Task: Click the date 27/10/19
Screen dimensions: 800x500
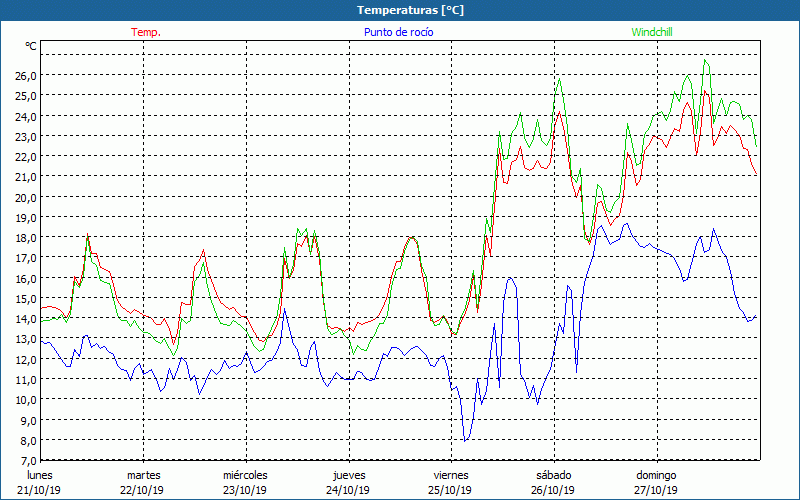Action: point(657,490)
